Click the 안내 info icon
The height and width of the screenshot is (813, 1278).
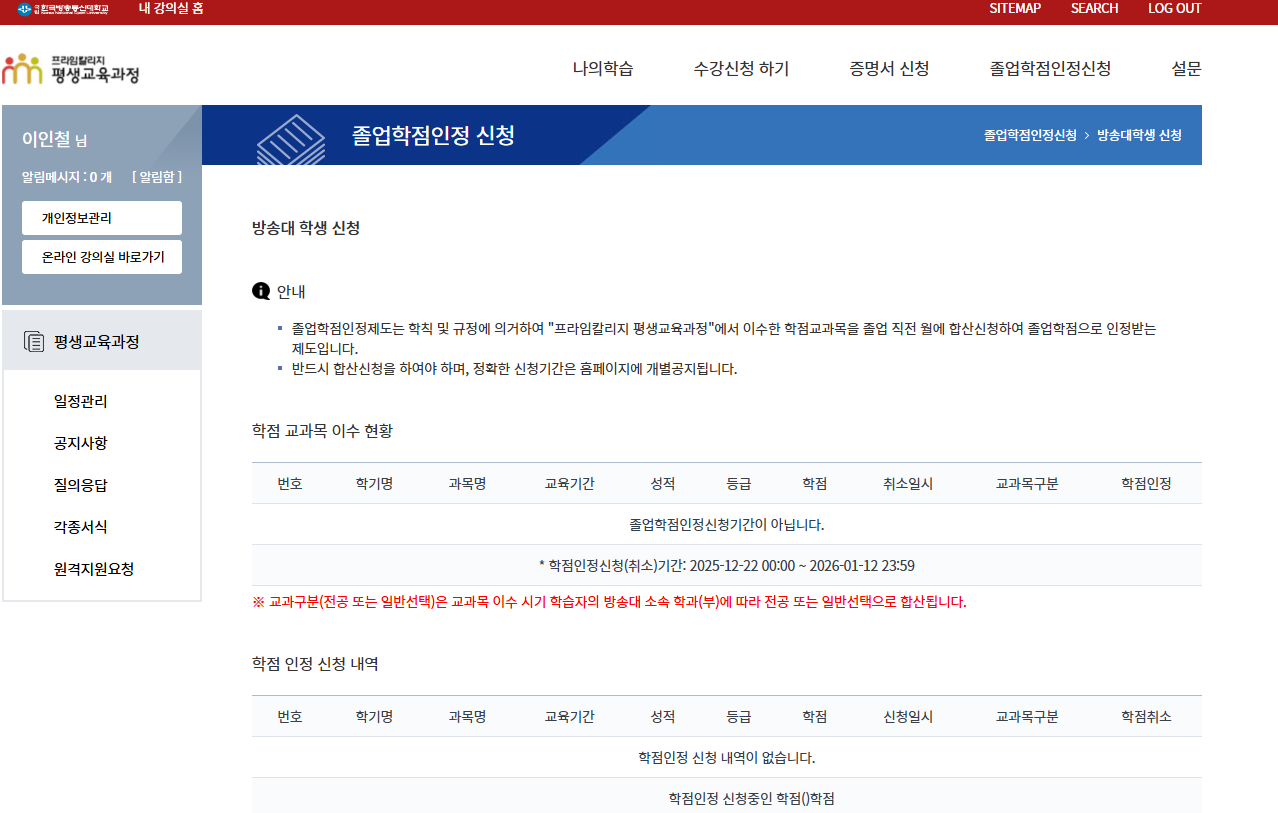[261, 291]
